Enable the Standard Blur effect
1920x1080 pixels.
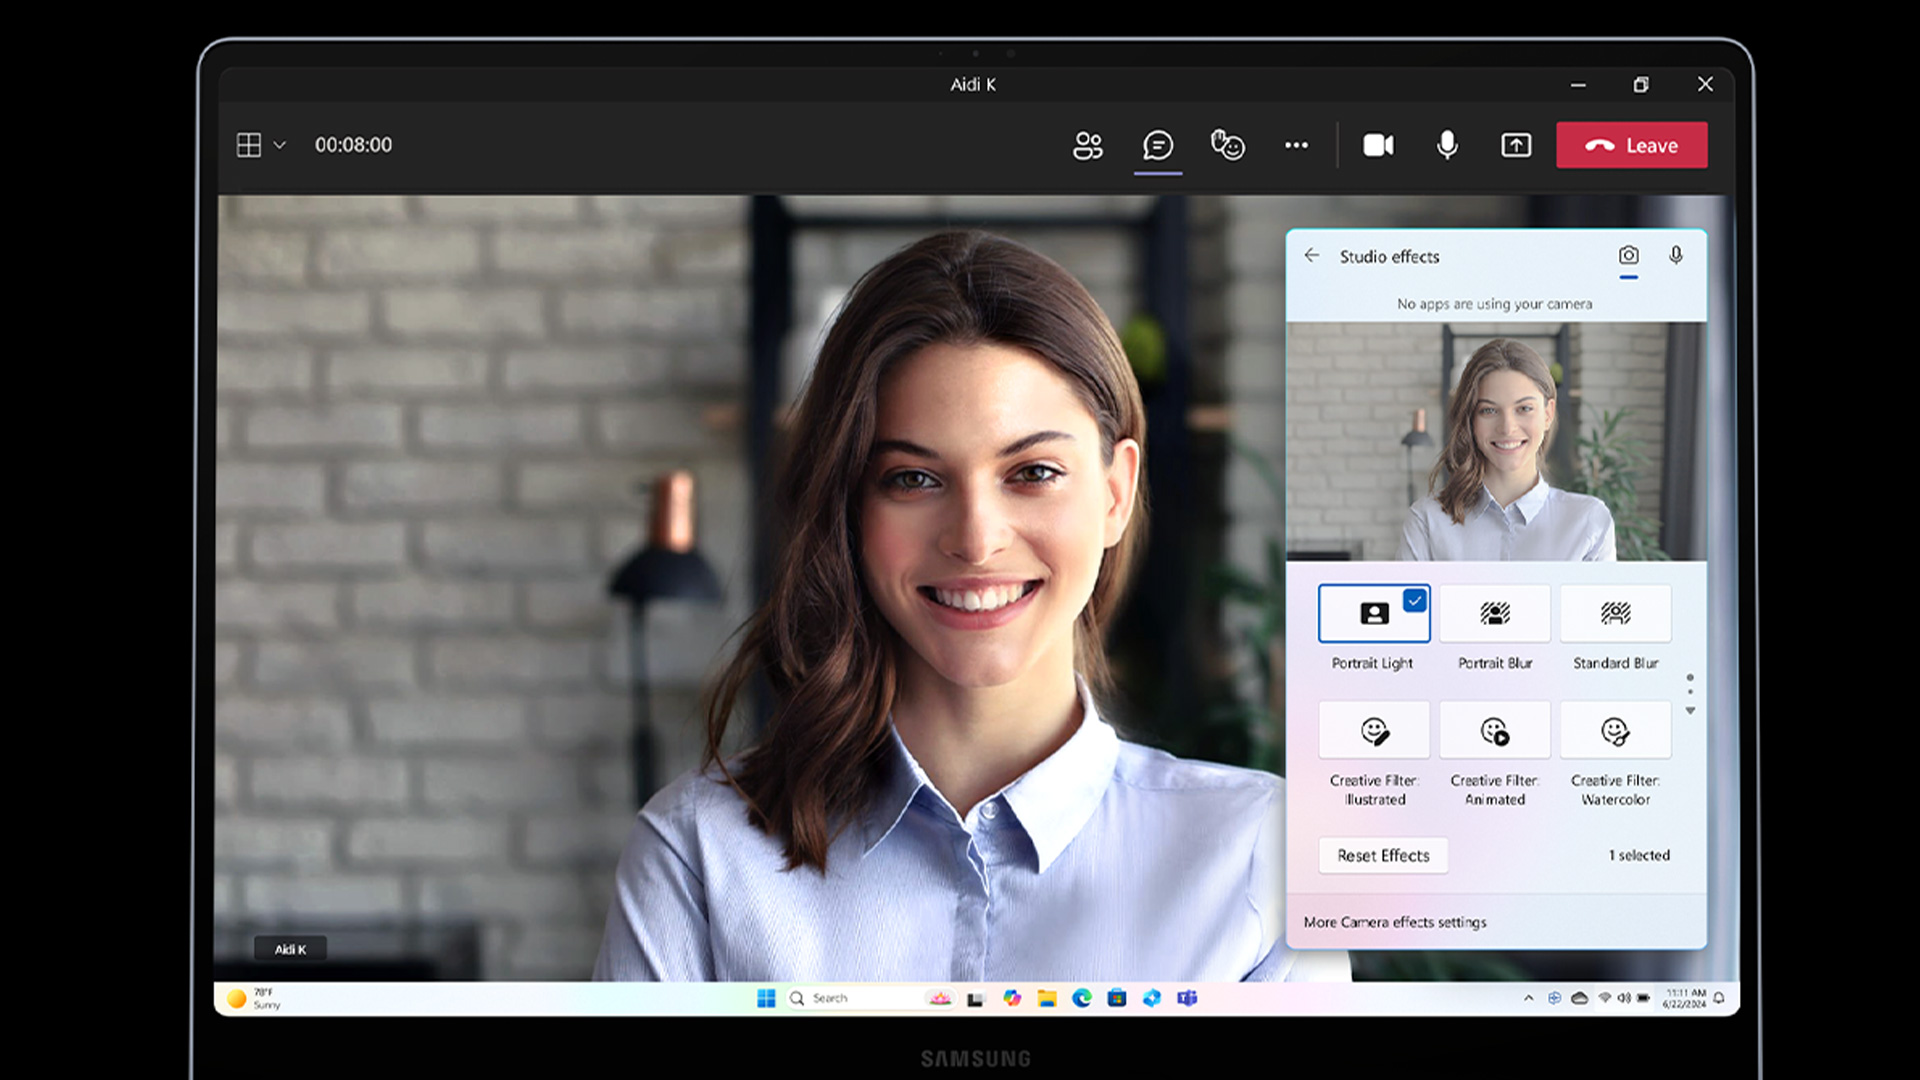tap(1615, 613)
